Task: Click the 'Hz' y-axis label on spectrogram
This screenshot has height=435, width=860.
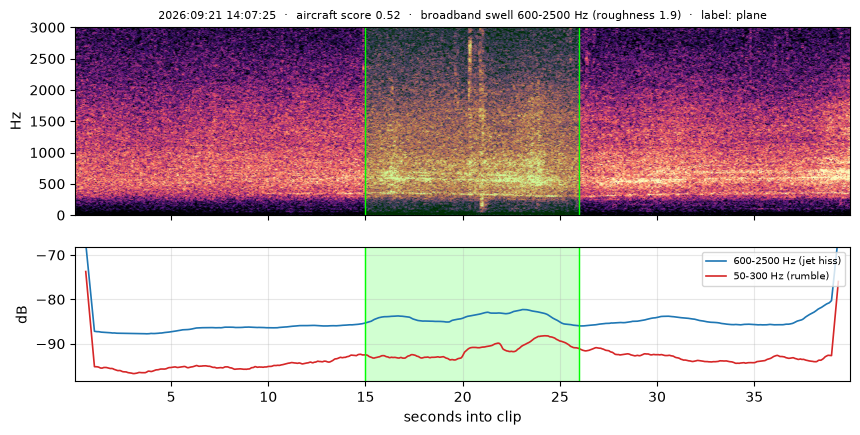Action: [x=16, y=121]
